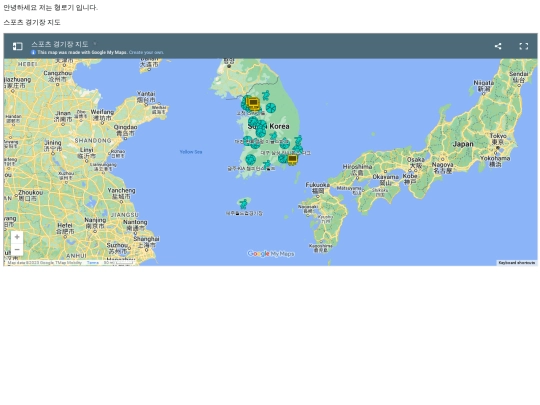Click the Yokohama city label

tap(495, 161)
